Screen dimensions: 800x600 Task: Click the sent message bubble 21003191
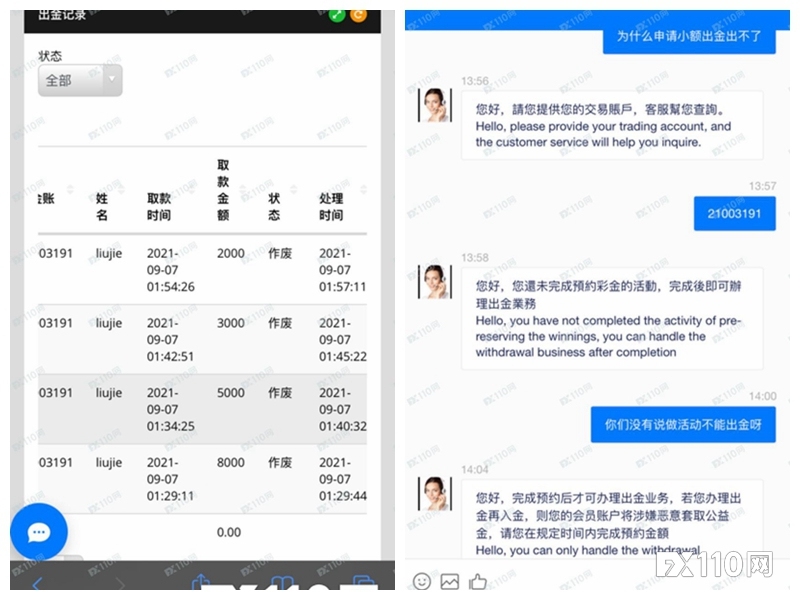pos(734,213)
